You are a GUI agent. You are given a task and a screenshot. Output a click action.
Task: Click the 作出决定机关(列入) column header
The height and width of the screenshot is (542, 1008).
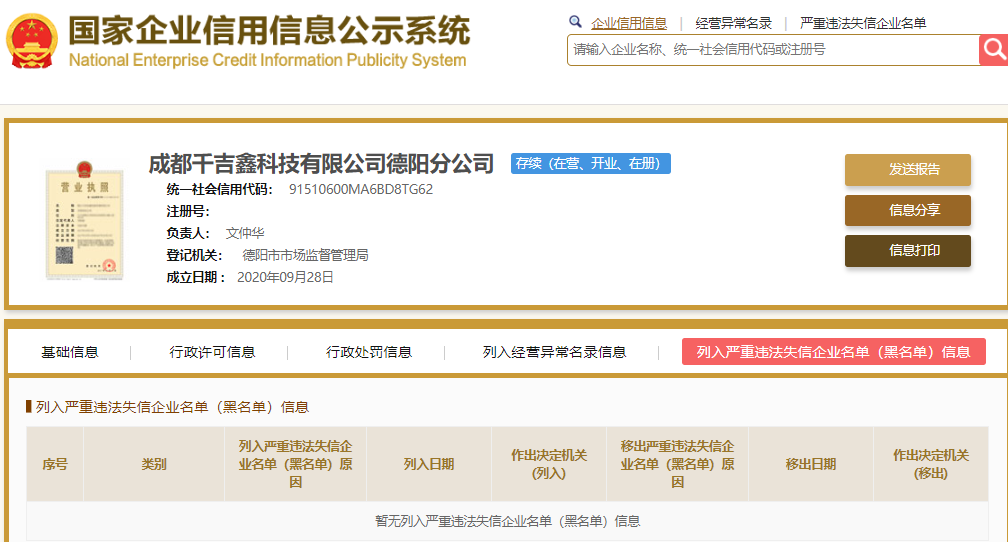click(549, 464)
